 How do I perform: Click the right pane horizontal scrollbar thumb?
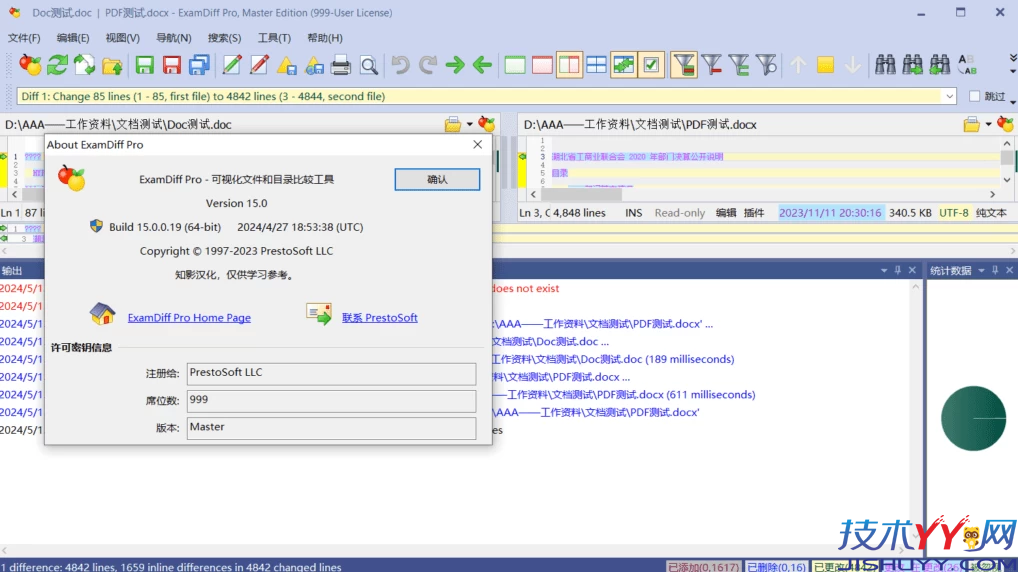tap(582, 194)
